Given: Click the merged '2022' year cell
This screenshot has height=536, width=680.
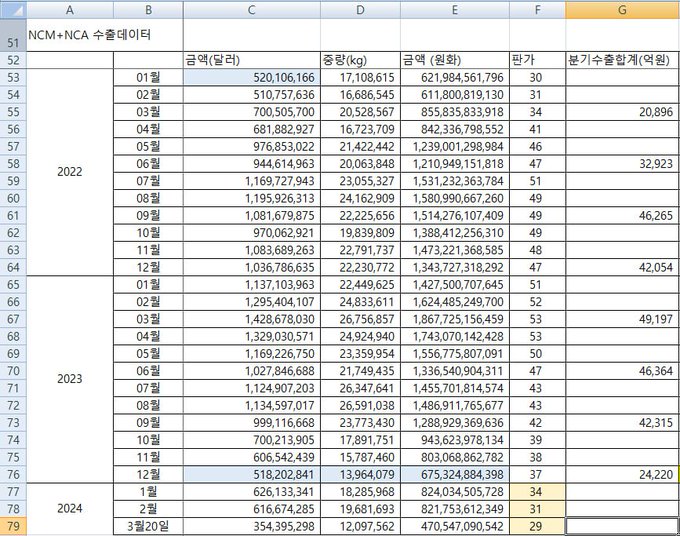Looking at the screenshot, I should pyautogui.click(x=70, y=172).
